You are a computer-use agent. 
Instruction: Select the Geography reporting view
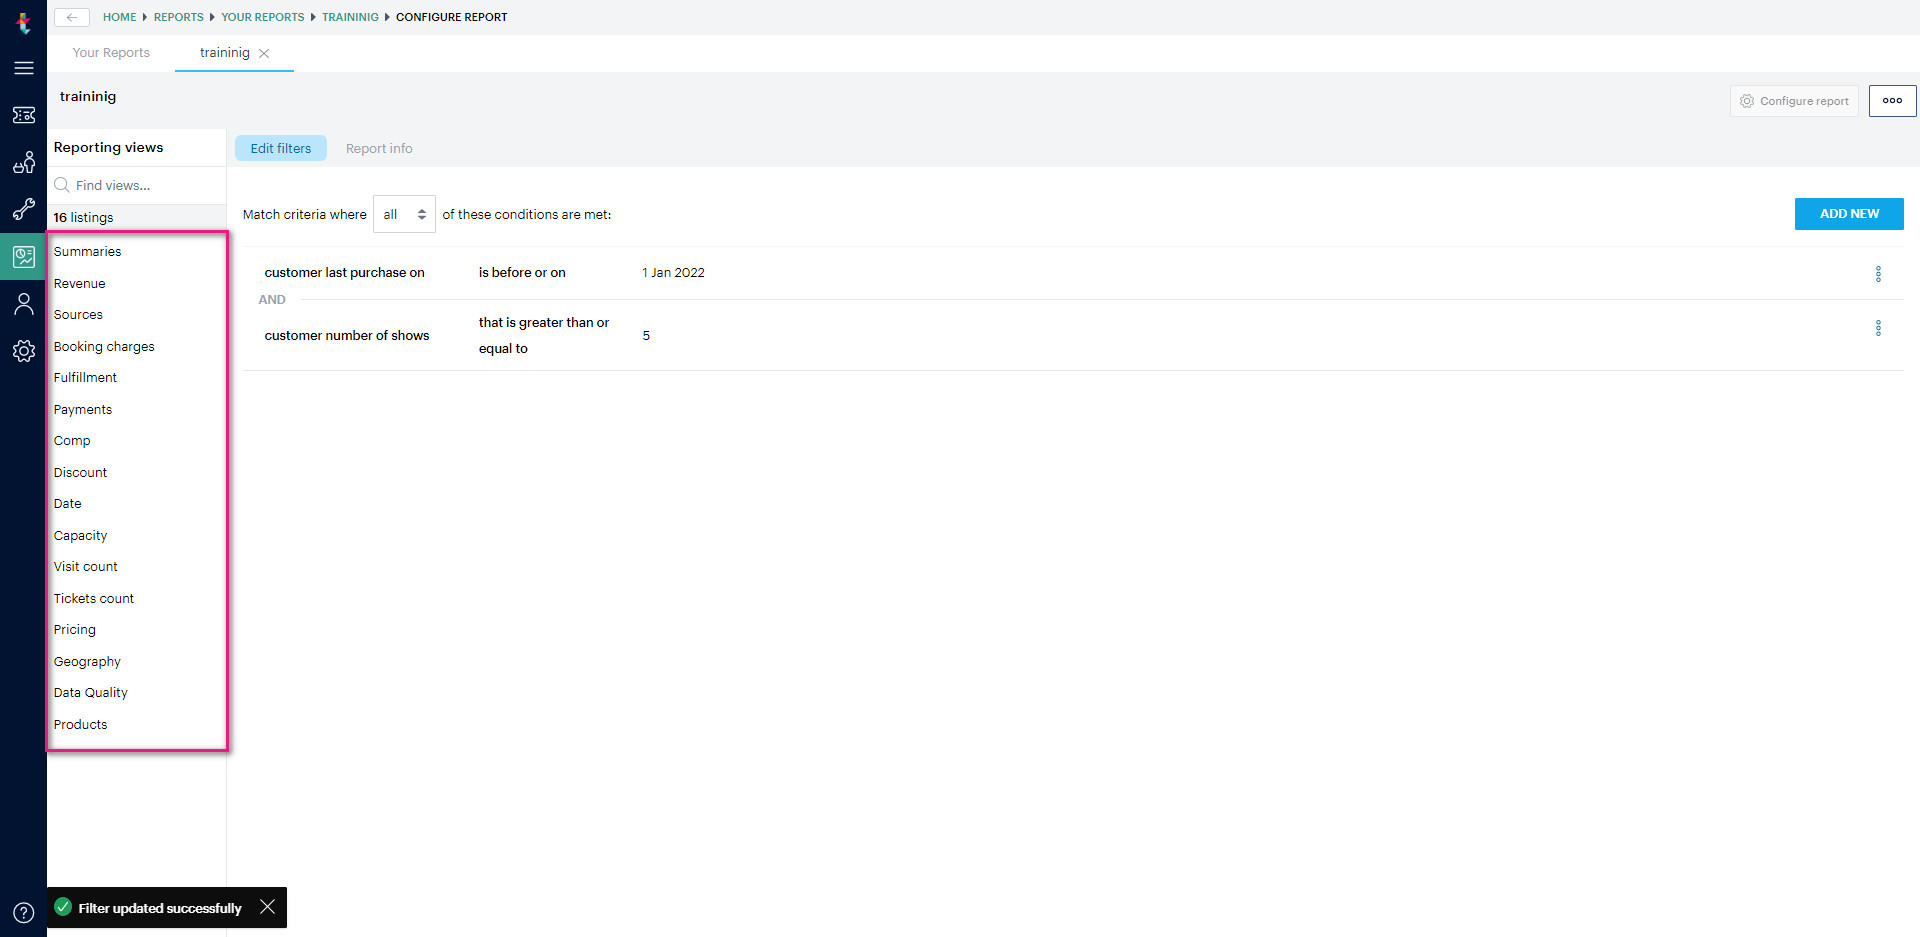[87, 662]
